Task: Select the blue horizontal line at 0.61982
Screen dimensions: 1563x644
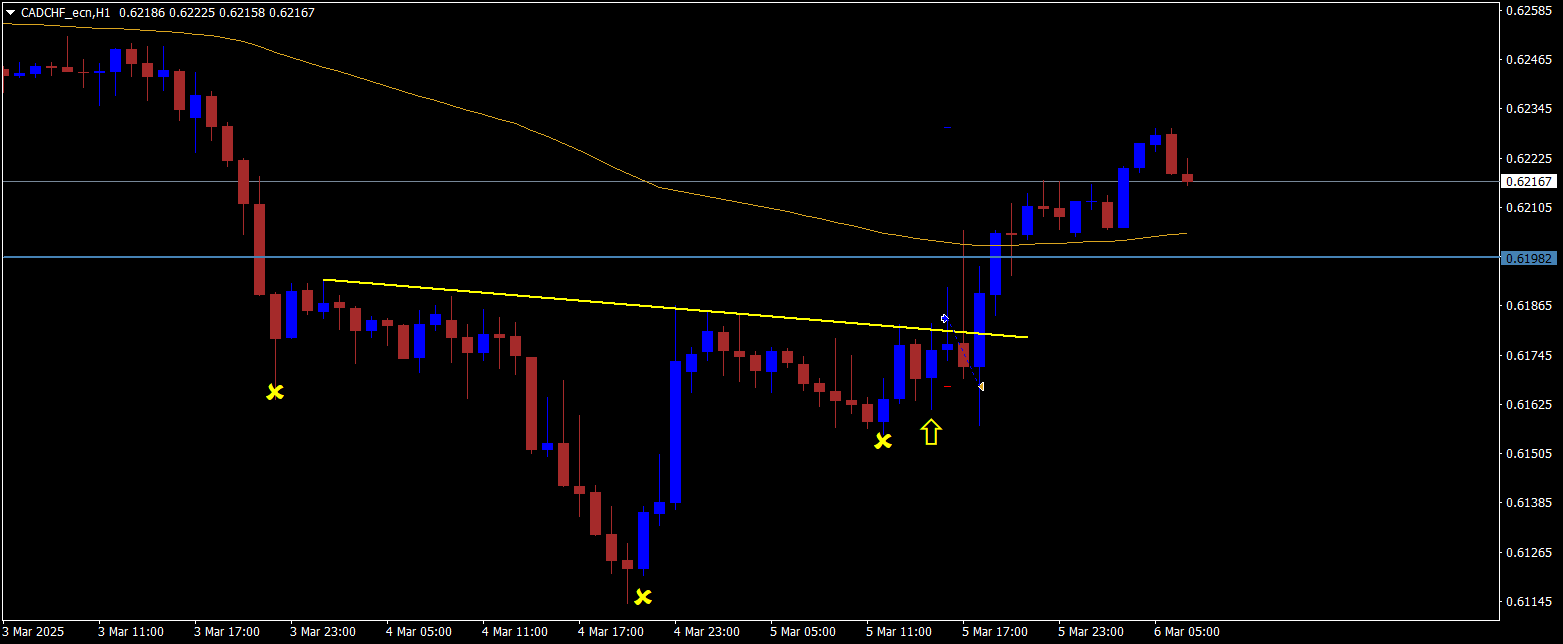Action: click(x=750, y=257)
